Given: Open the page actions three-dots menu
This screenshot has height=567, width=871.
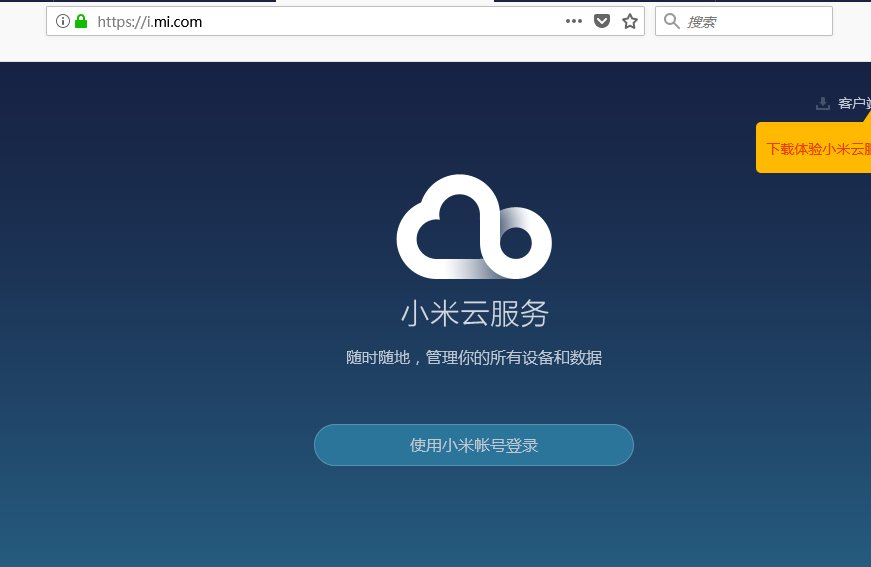Looking at the screenshot, I should (574, 21).
